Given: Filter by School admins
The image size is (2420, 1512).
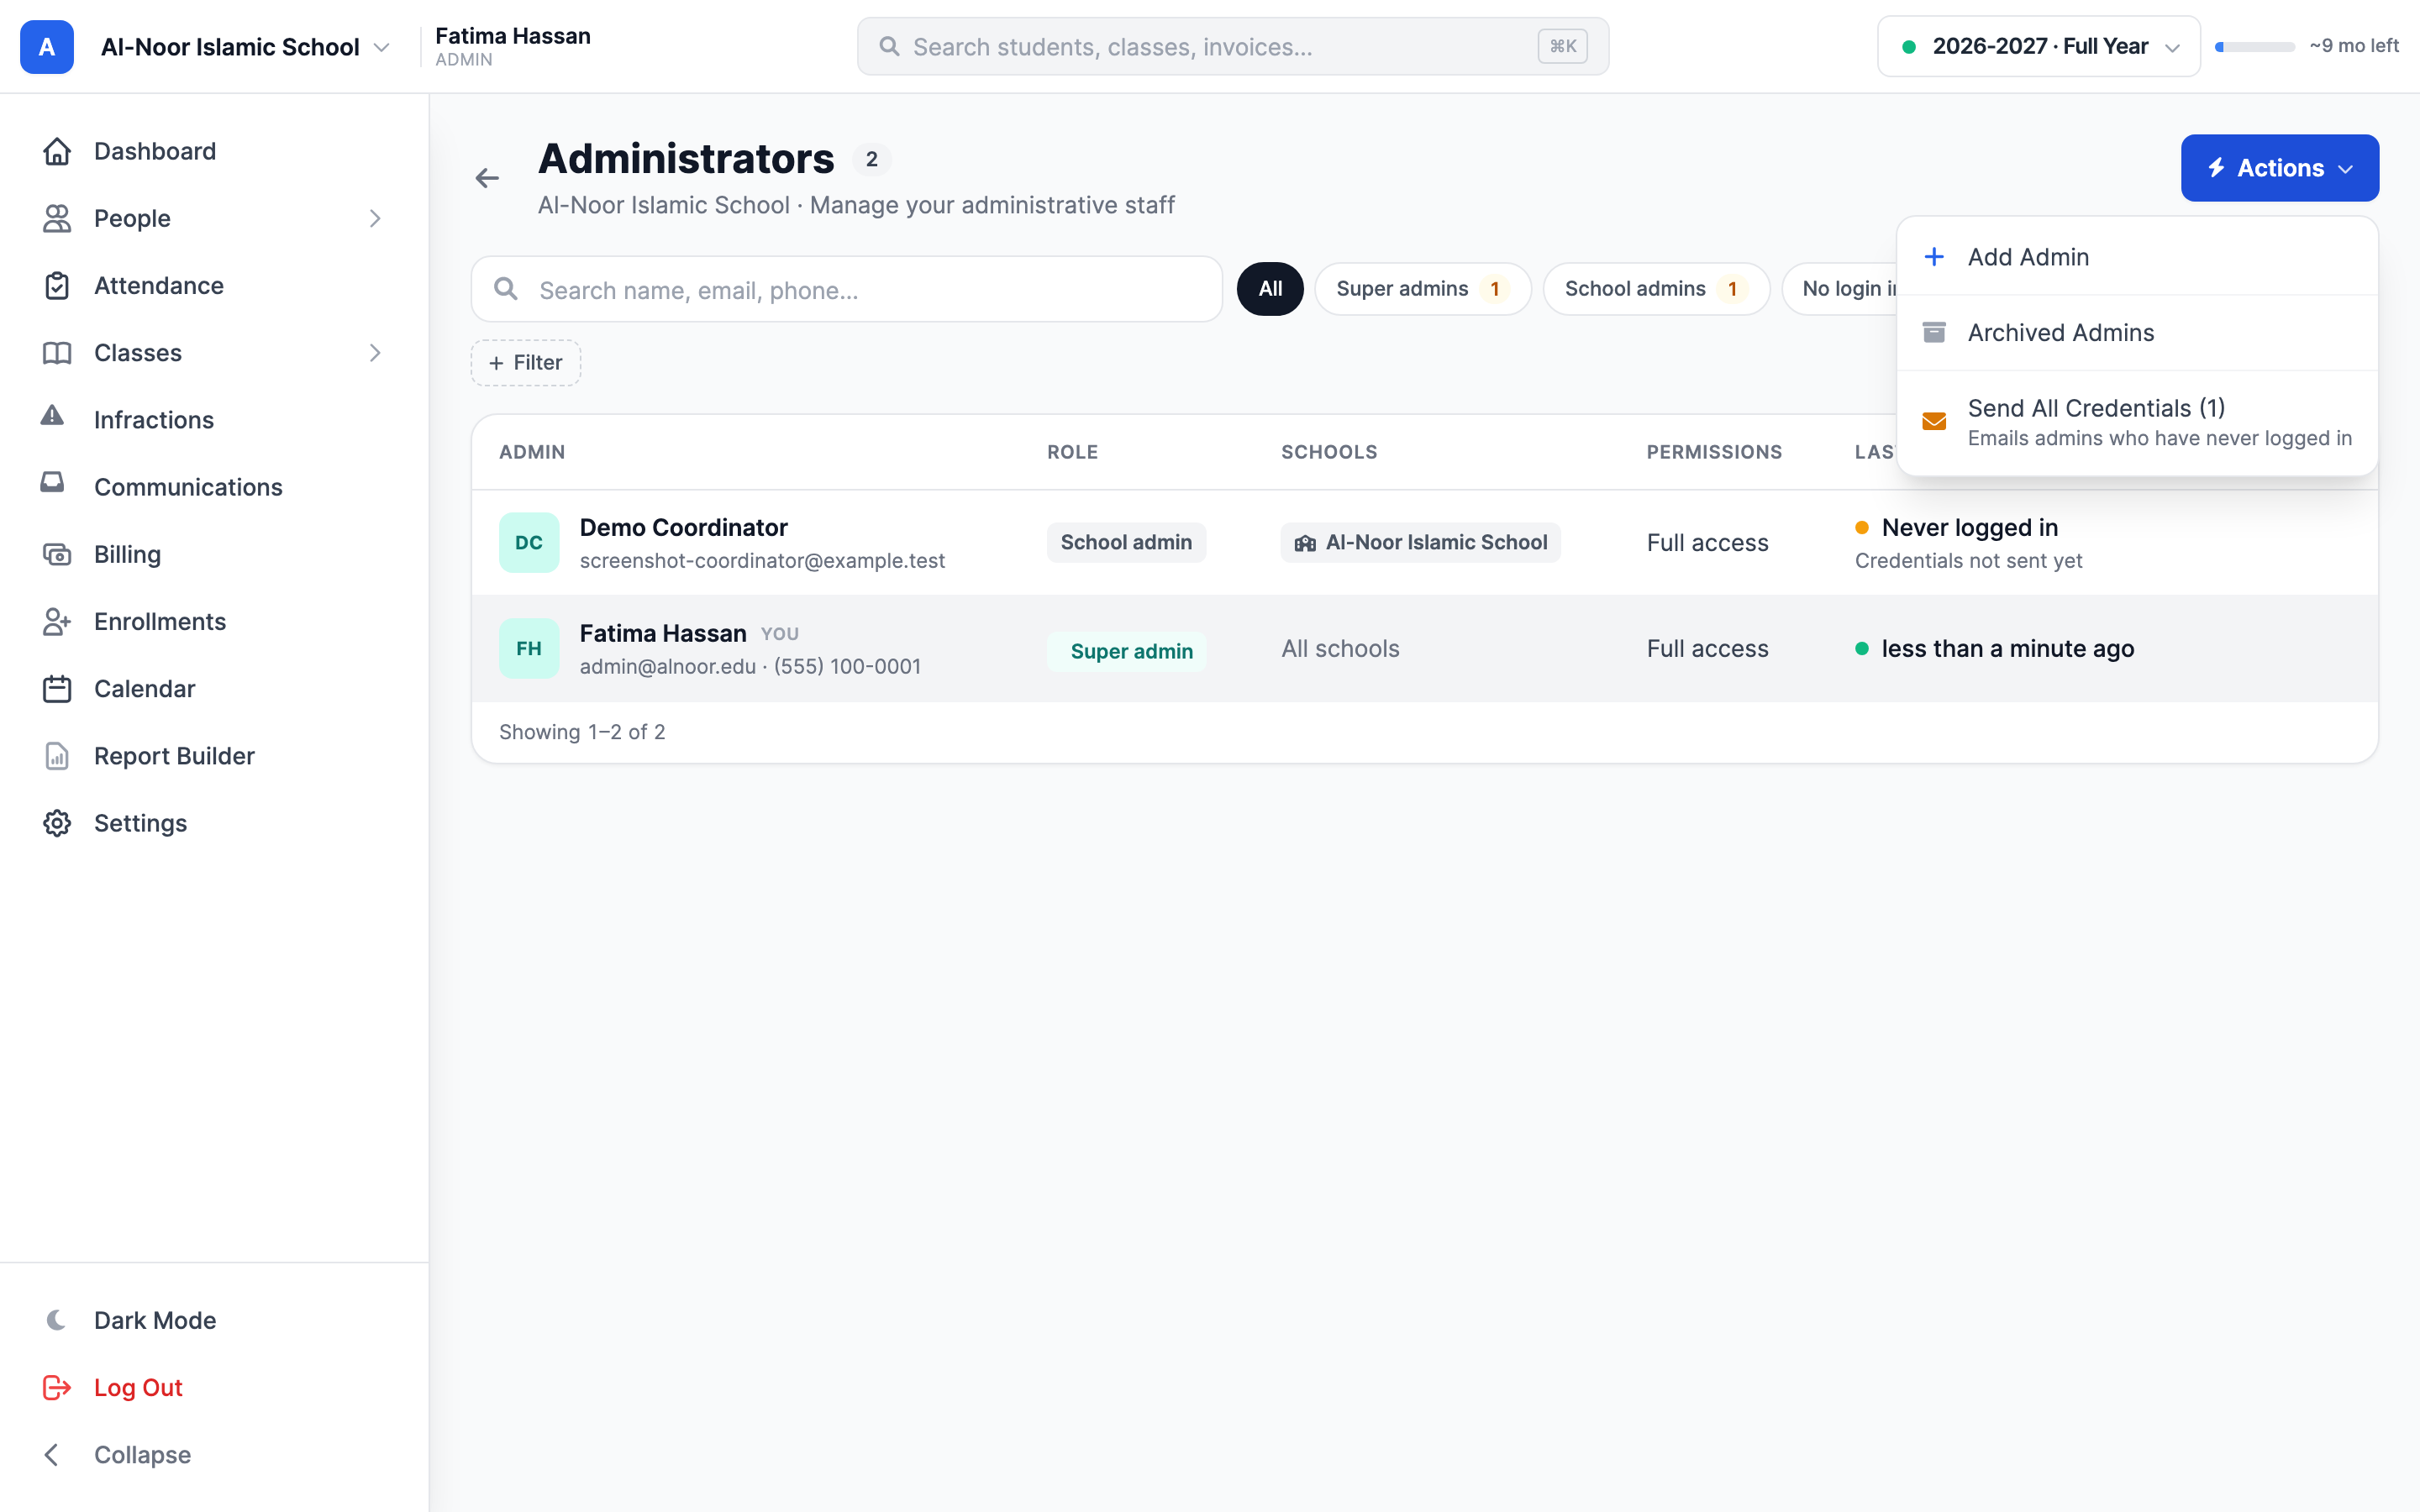Looking at the screenshot, I should (1656, 289).
